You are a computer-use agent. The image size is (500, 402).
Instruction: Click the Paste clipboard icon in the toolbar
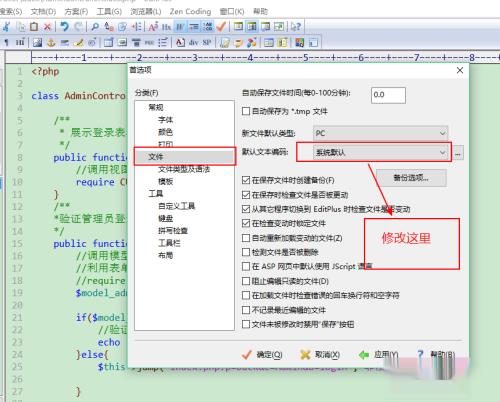tap(34, 26)
